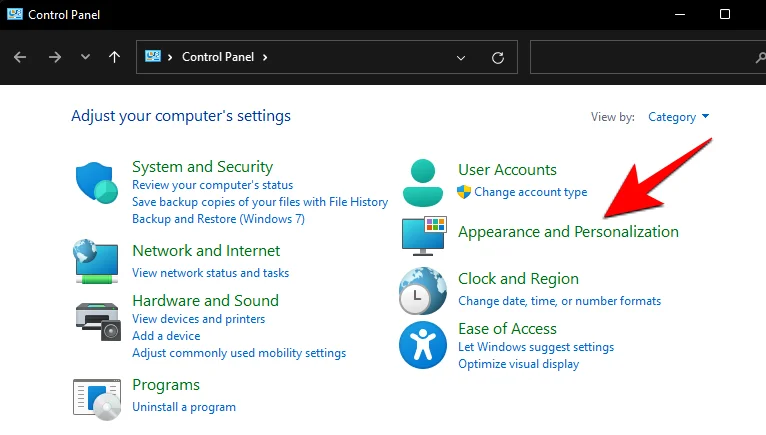The height and width of the screenshot is (435, 766).
Task: Maximize the Control Panel window
Action: click(725, 15)
